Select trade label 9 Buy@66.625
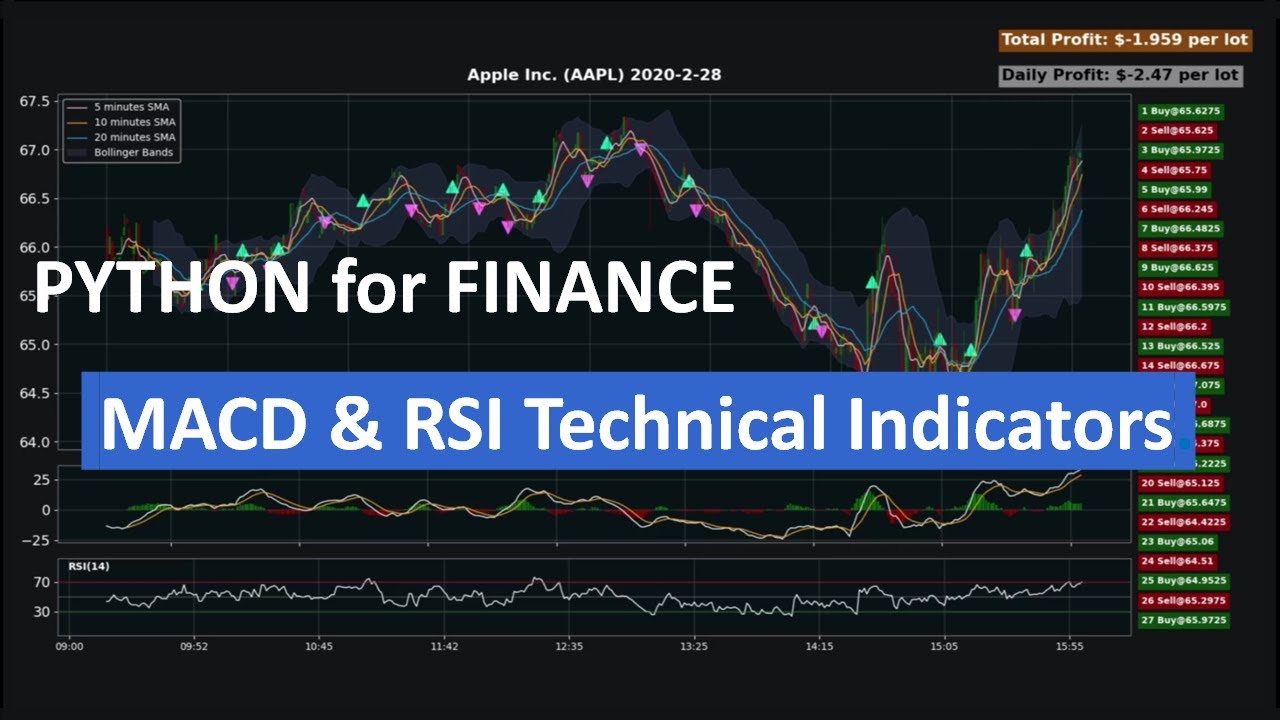Screen dimensions: 1280x720 (1178, 268)
